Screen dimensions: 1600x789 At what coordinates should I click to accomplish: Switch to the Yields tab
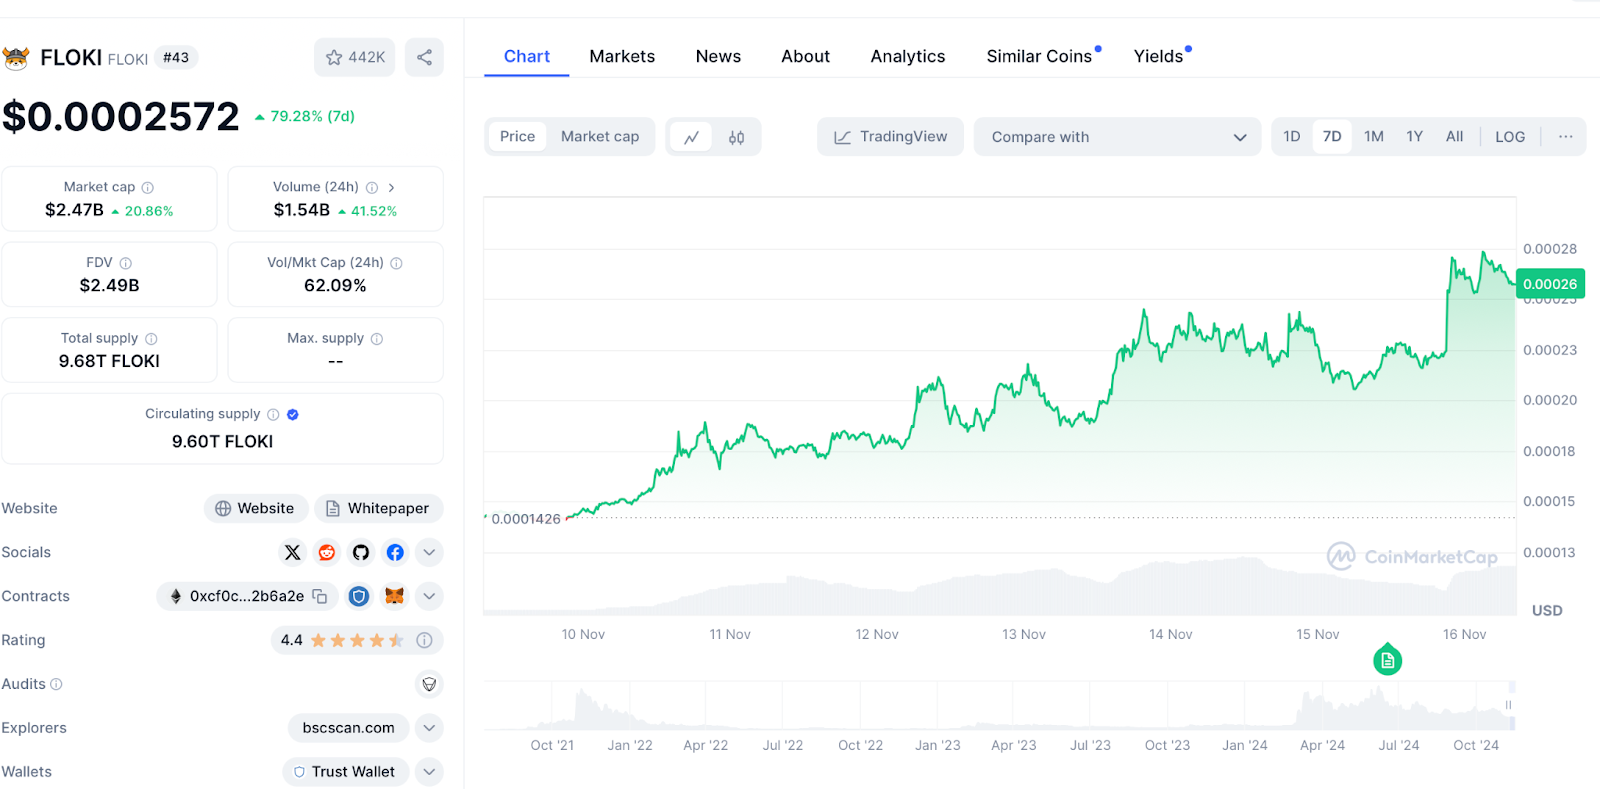[1158, 56]
